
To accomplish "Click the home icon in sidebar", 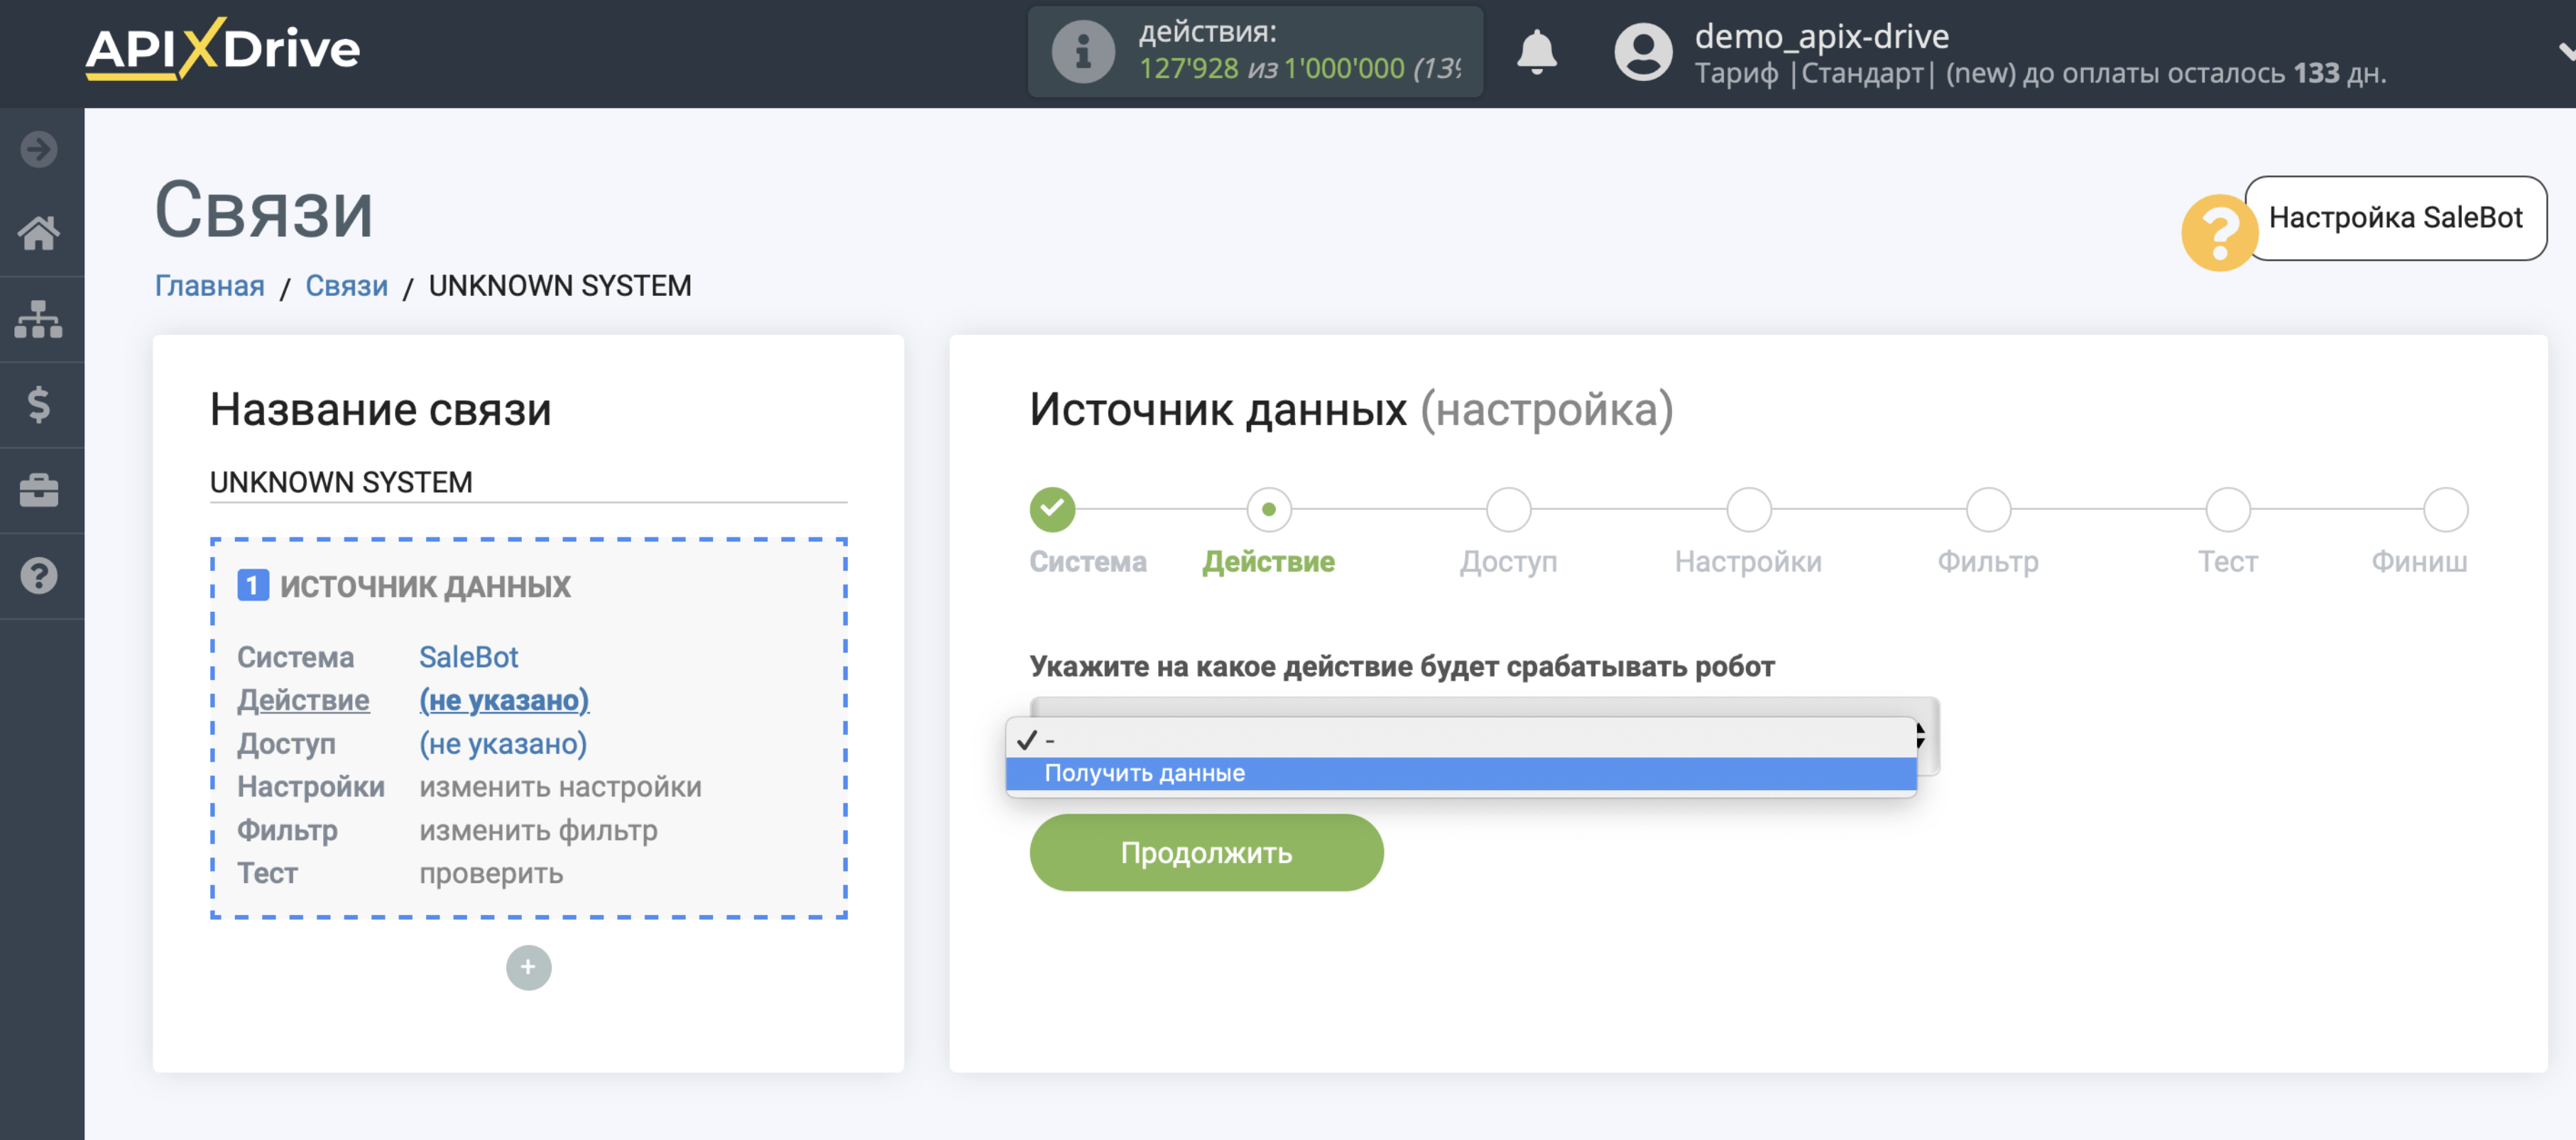I will [x=40, y=234].
